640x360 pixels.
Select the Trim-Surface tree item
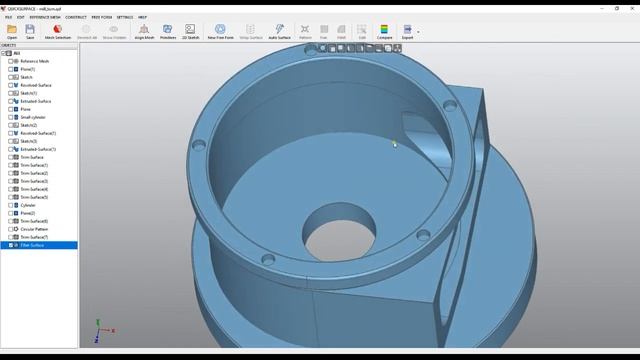pyautogui.click(x=32, y=157)
